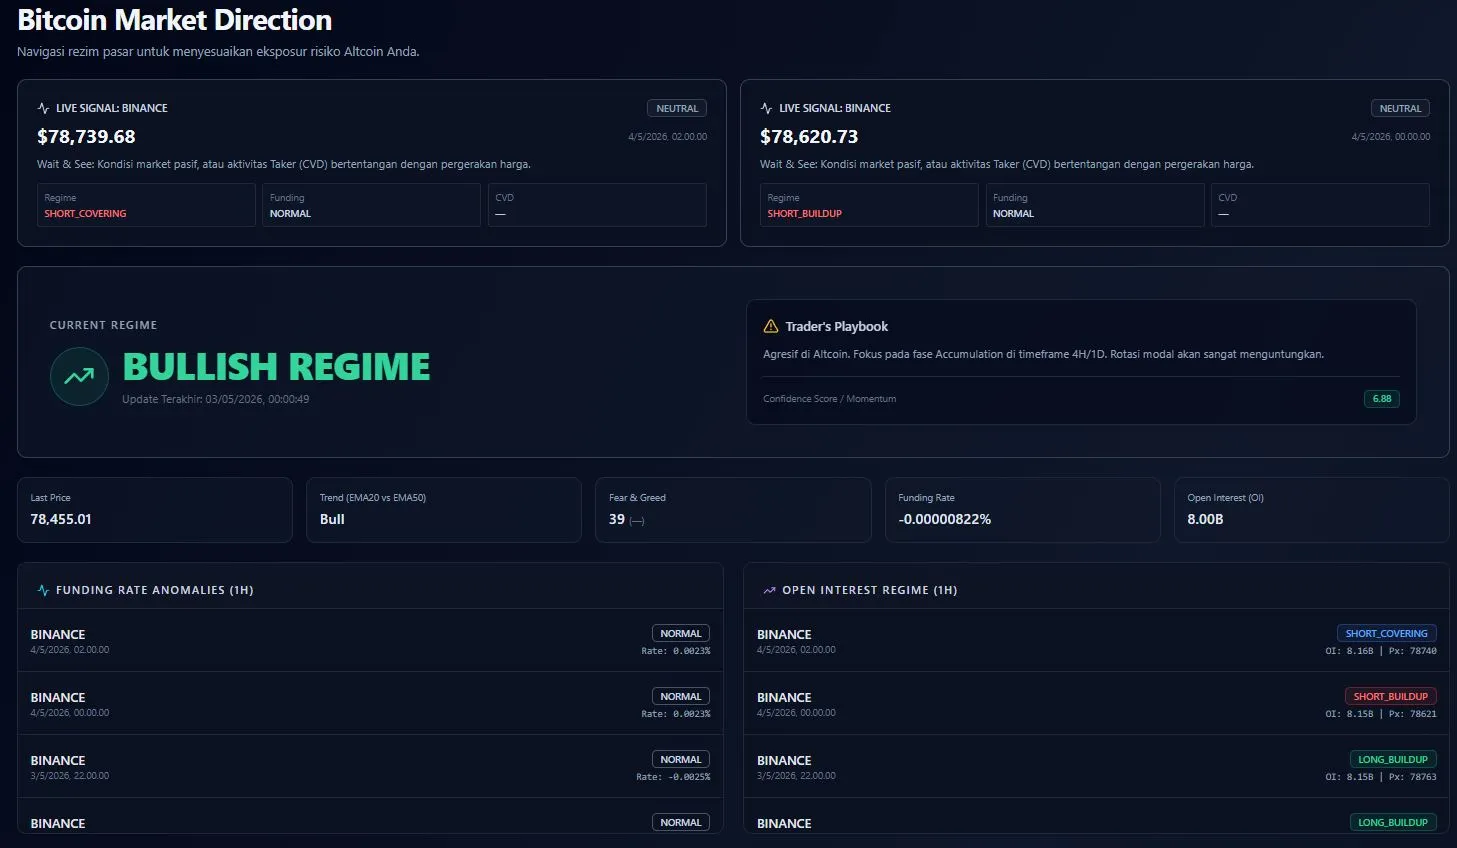
Task: Click the Trend EMA20 vs EMA50 Bull card
Action: click(444, 510)
